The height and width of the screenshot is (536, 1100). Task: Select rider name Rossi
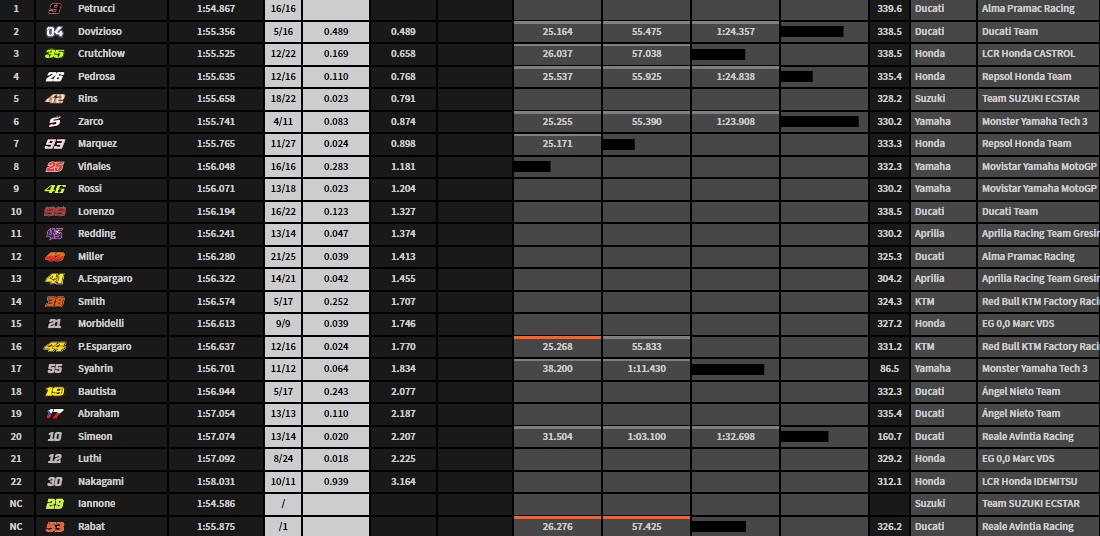90,188
